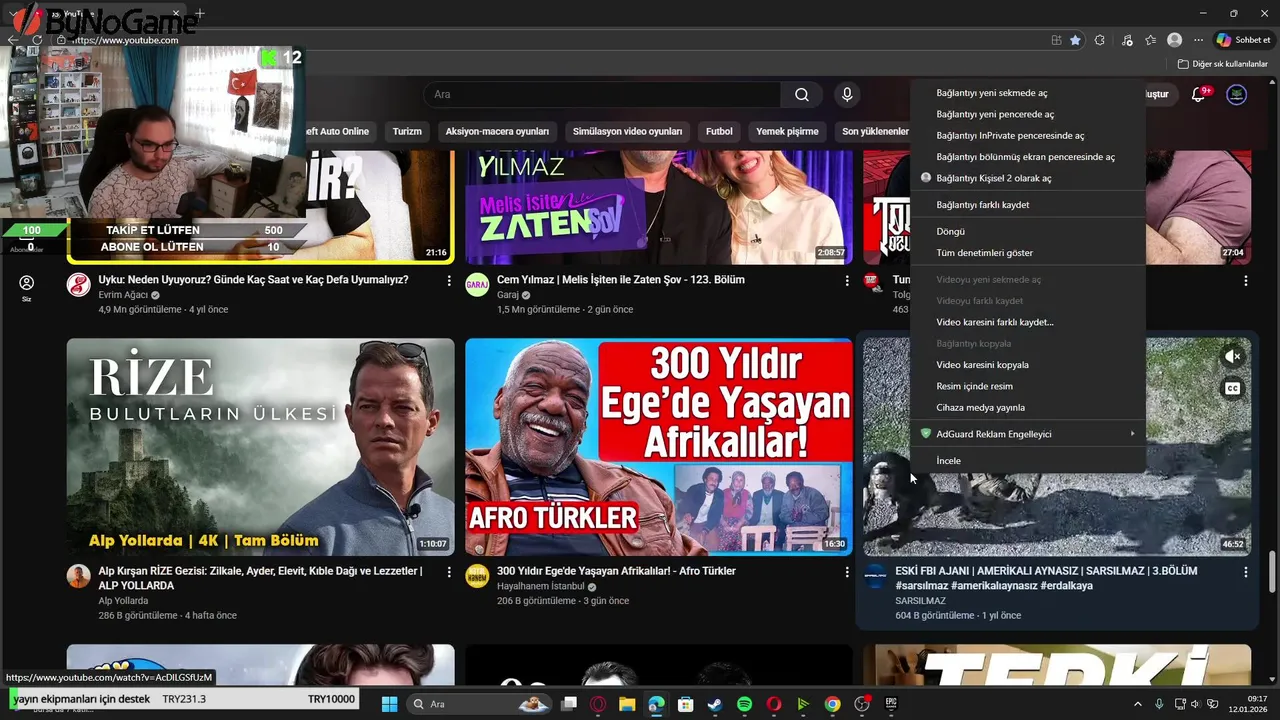
Task: Open Garaj channel avatar
Action: coord(477,284)
